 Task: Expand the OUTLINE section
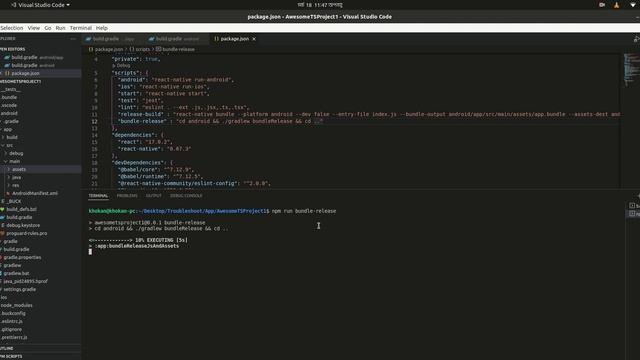point(40,348)
